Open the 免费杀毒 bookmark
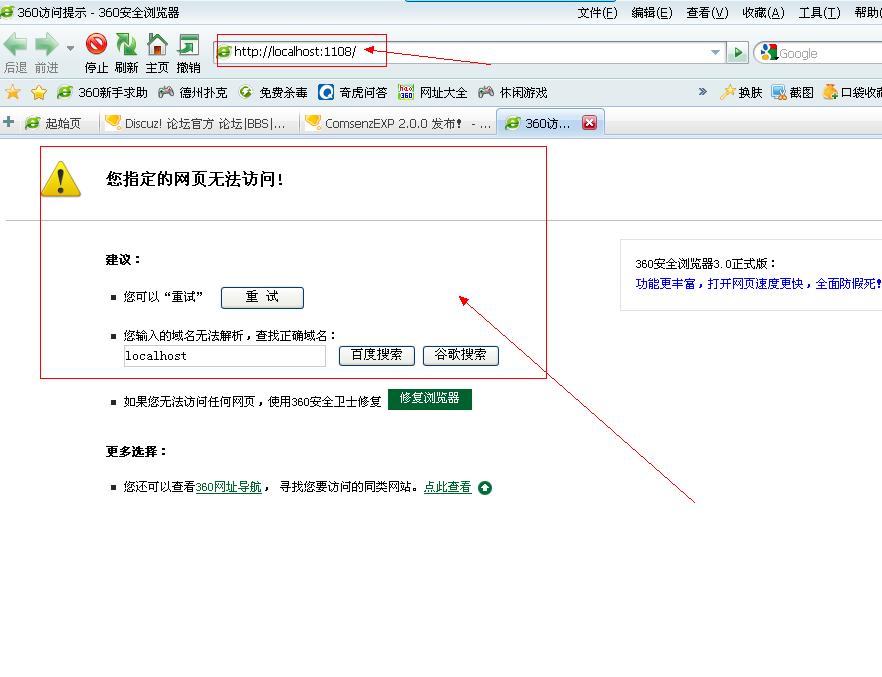The height and width of the screenshot is (677, 882). tap(273, 92)
